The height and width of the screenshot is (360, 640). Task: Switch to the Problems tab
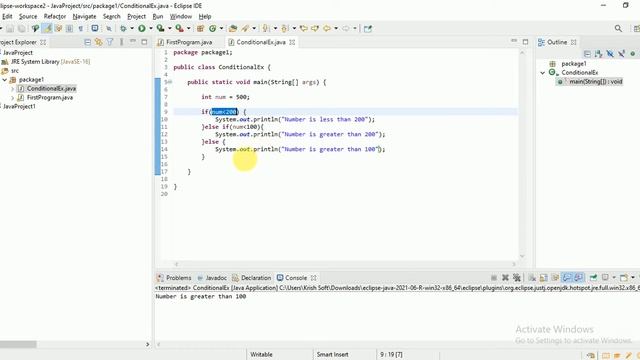point(174,278)
